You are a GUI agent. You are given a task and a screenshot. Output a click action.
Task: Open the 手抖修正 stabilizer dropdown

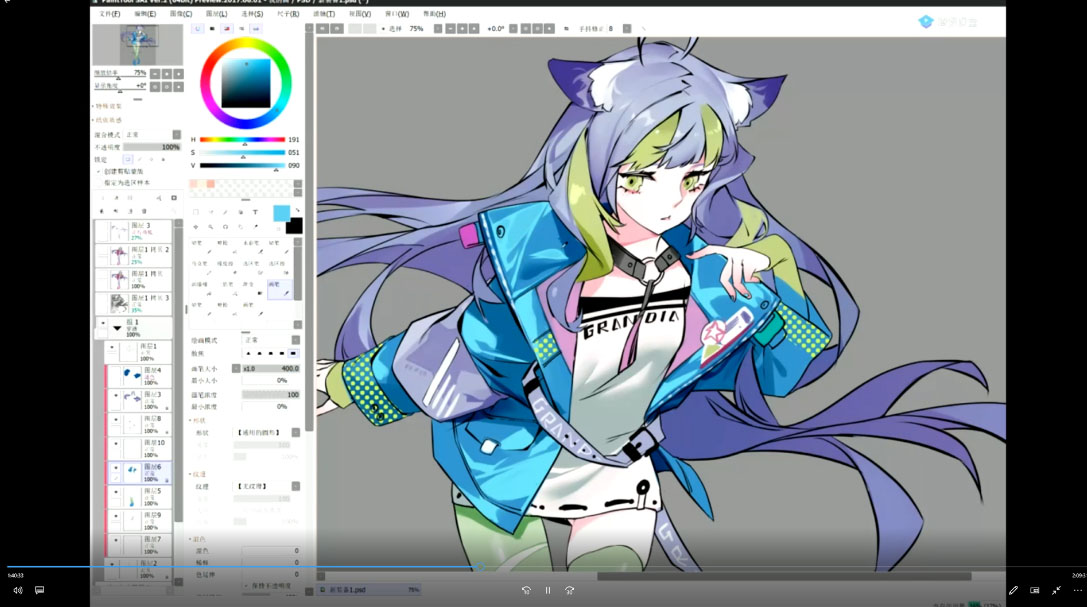click(x=627, y=28)
